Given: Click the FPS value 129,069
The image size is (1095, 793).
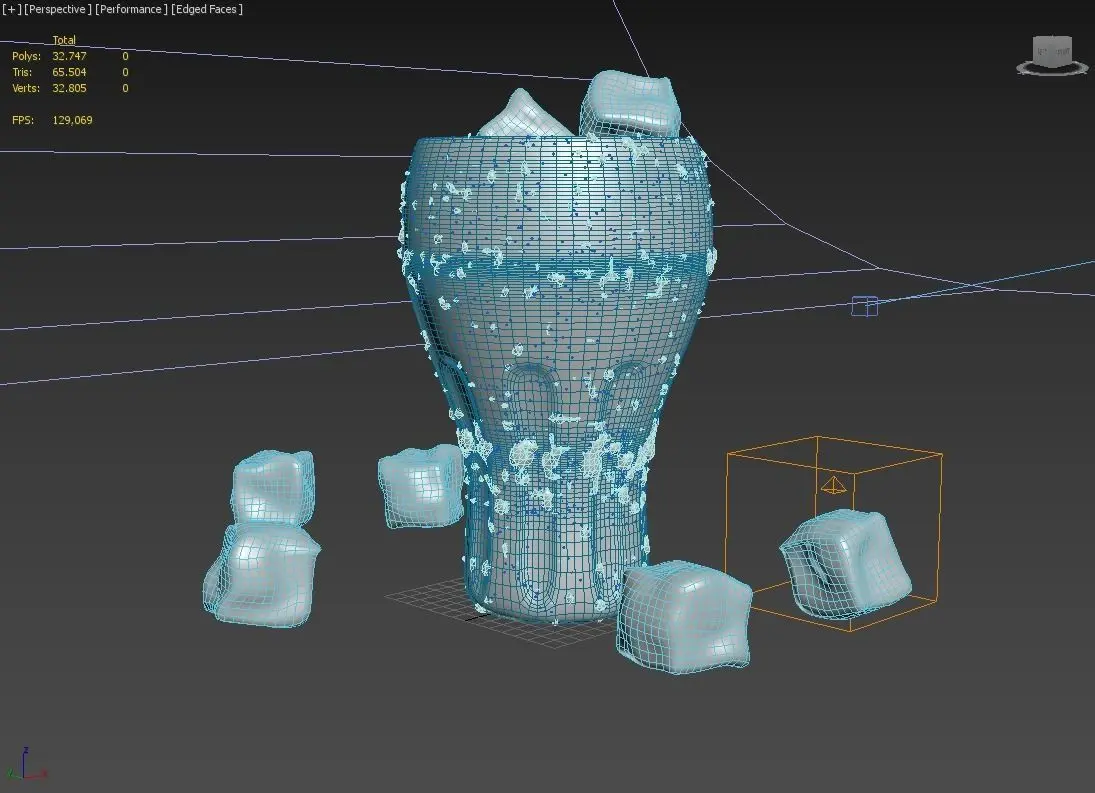Looking at the screenshot, I should [x=72, y=120].
